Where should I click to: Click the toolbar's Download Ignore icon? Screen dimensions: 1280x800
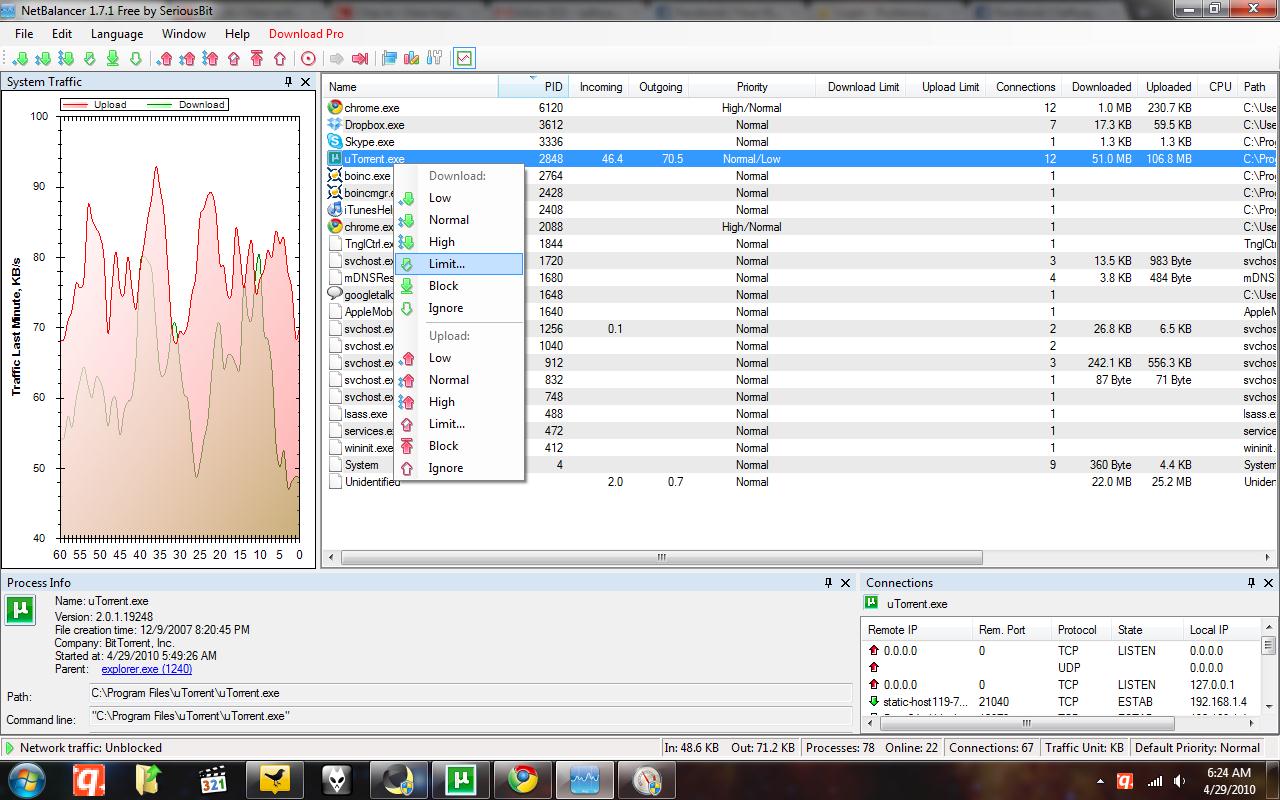(x=136, y=59)
